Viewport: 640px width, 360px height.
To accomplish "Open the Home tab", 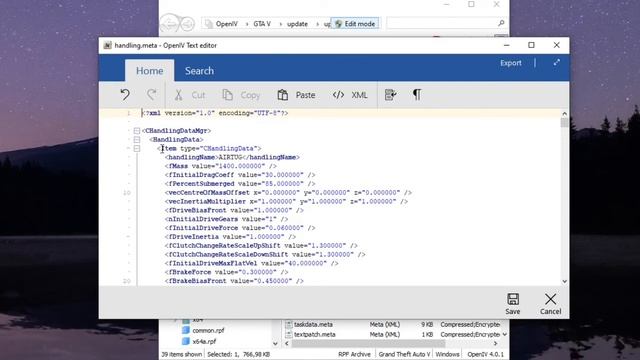I will tap(149, 71).
